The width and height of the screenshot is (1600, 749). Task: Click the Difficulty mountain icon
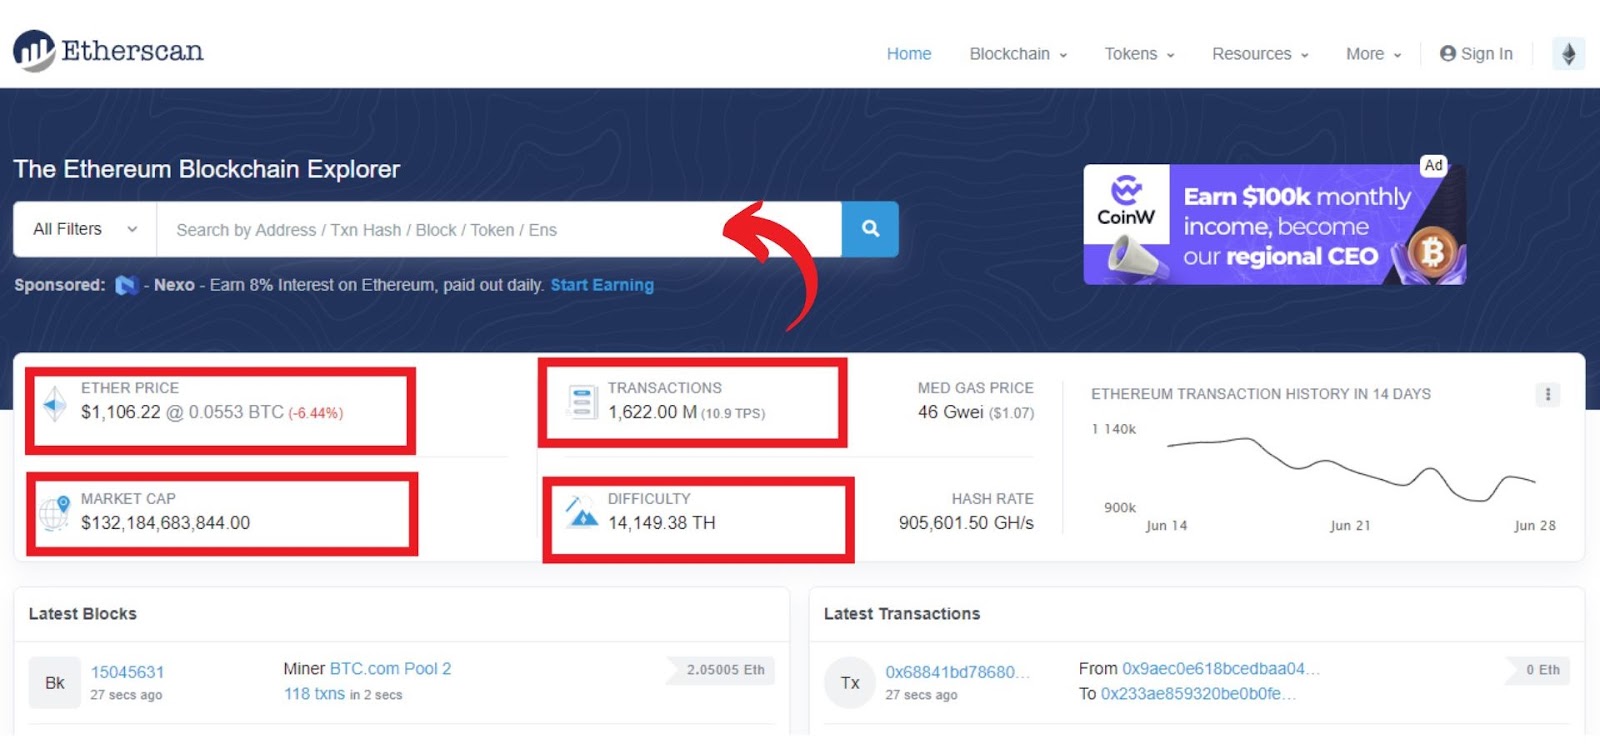click(x=581, y=511)
